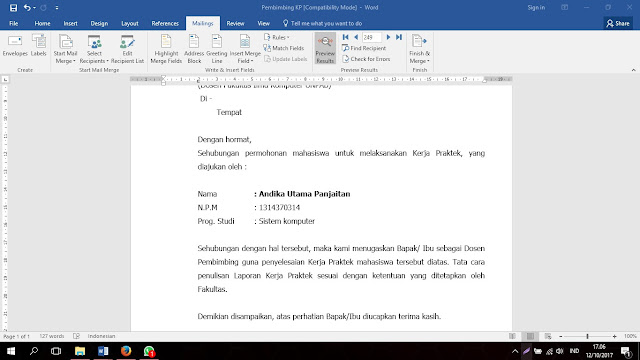Click Tell me what you want to do box

tap(322, 23)
